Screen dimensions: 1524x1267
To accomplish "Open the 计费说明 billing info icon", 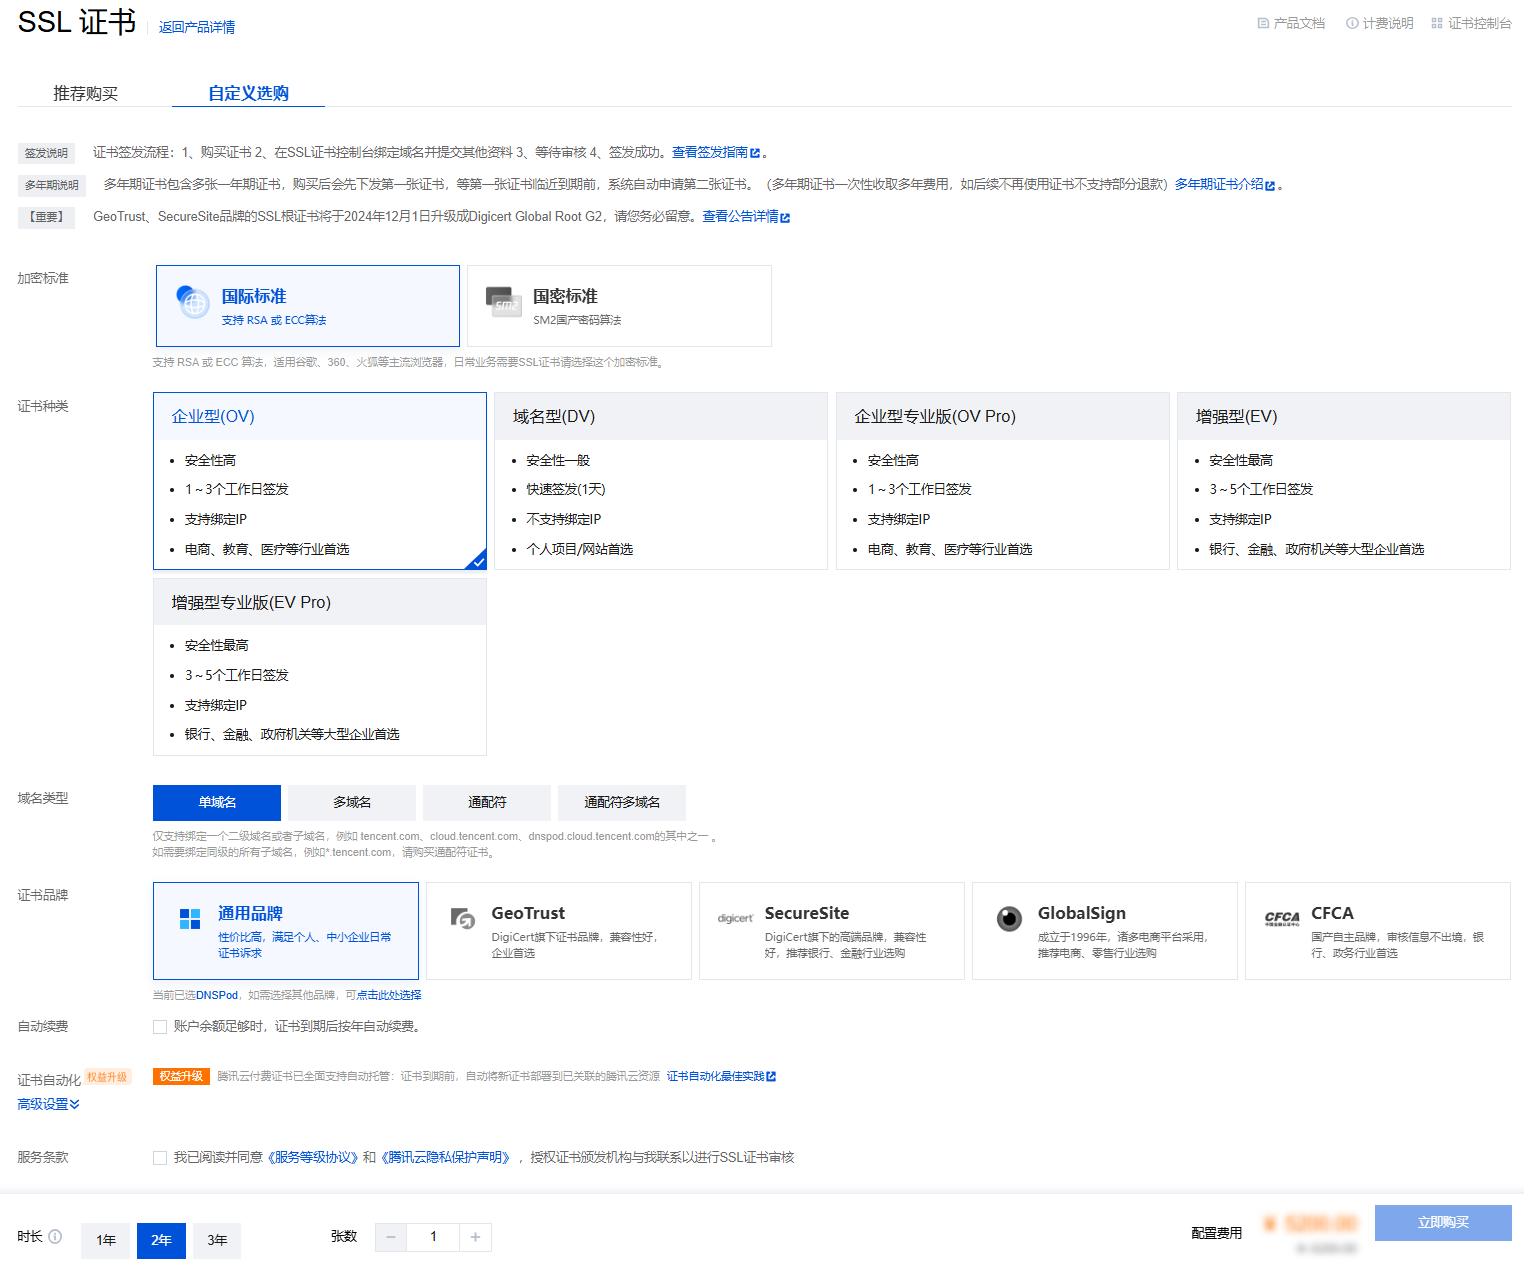I will click(1352, 23).
